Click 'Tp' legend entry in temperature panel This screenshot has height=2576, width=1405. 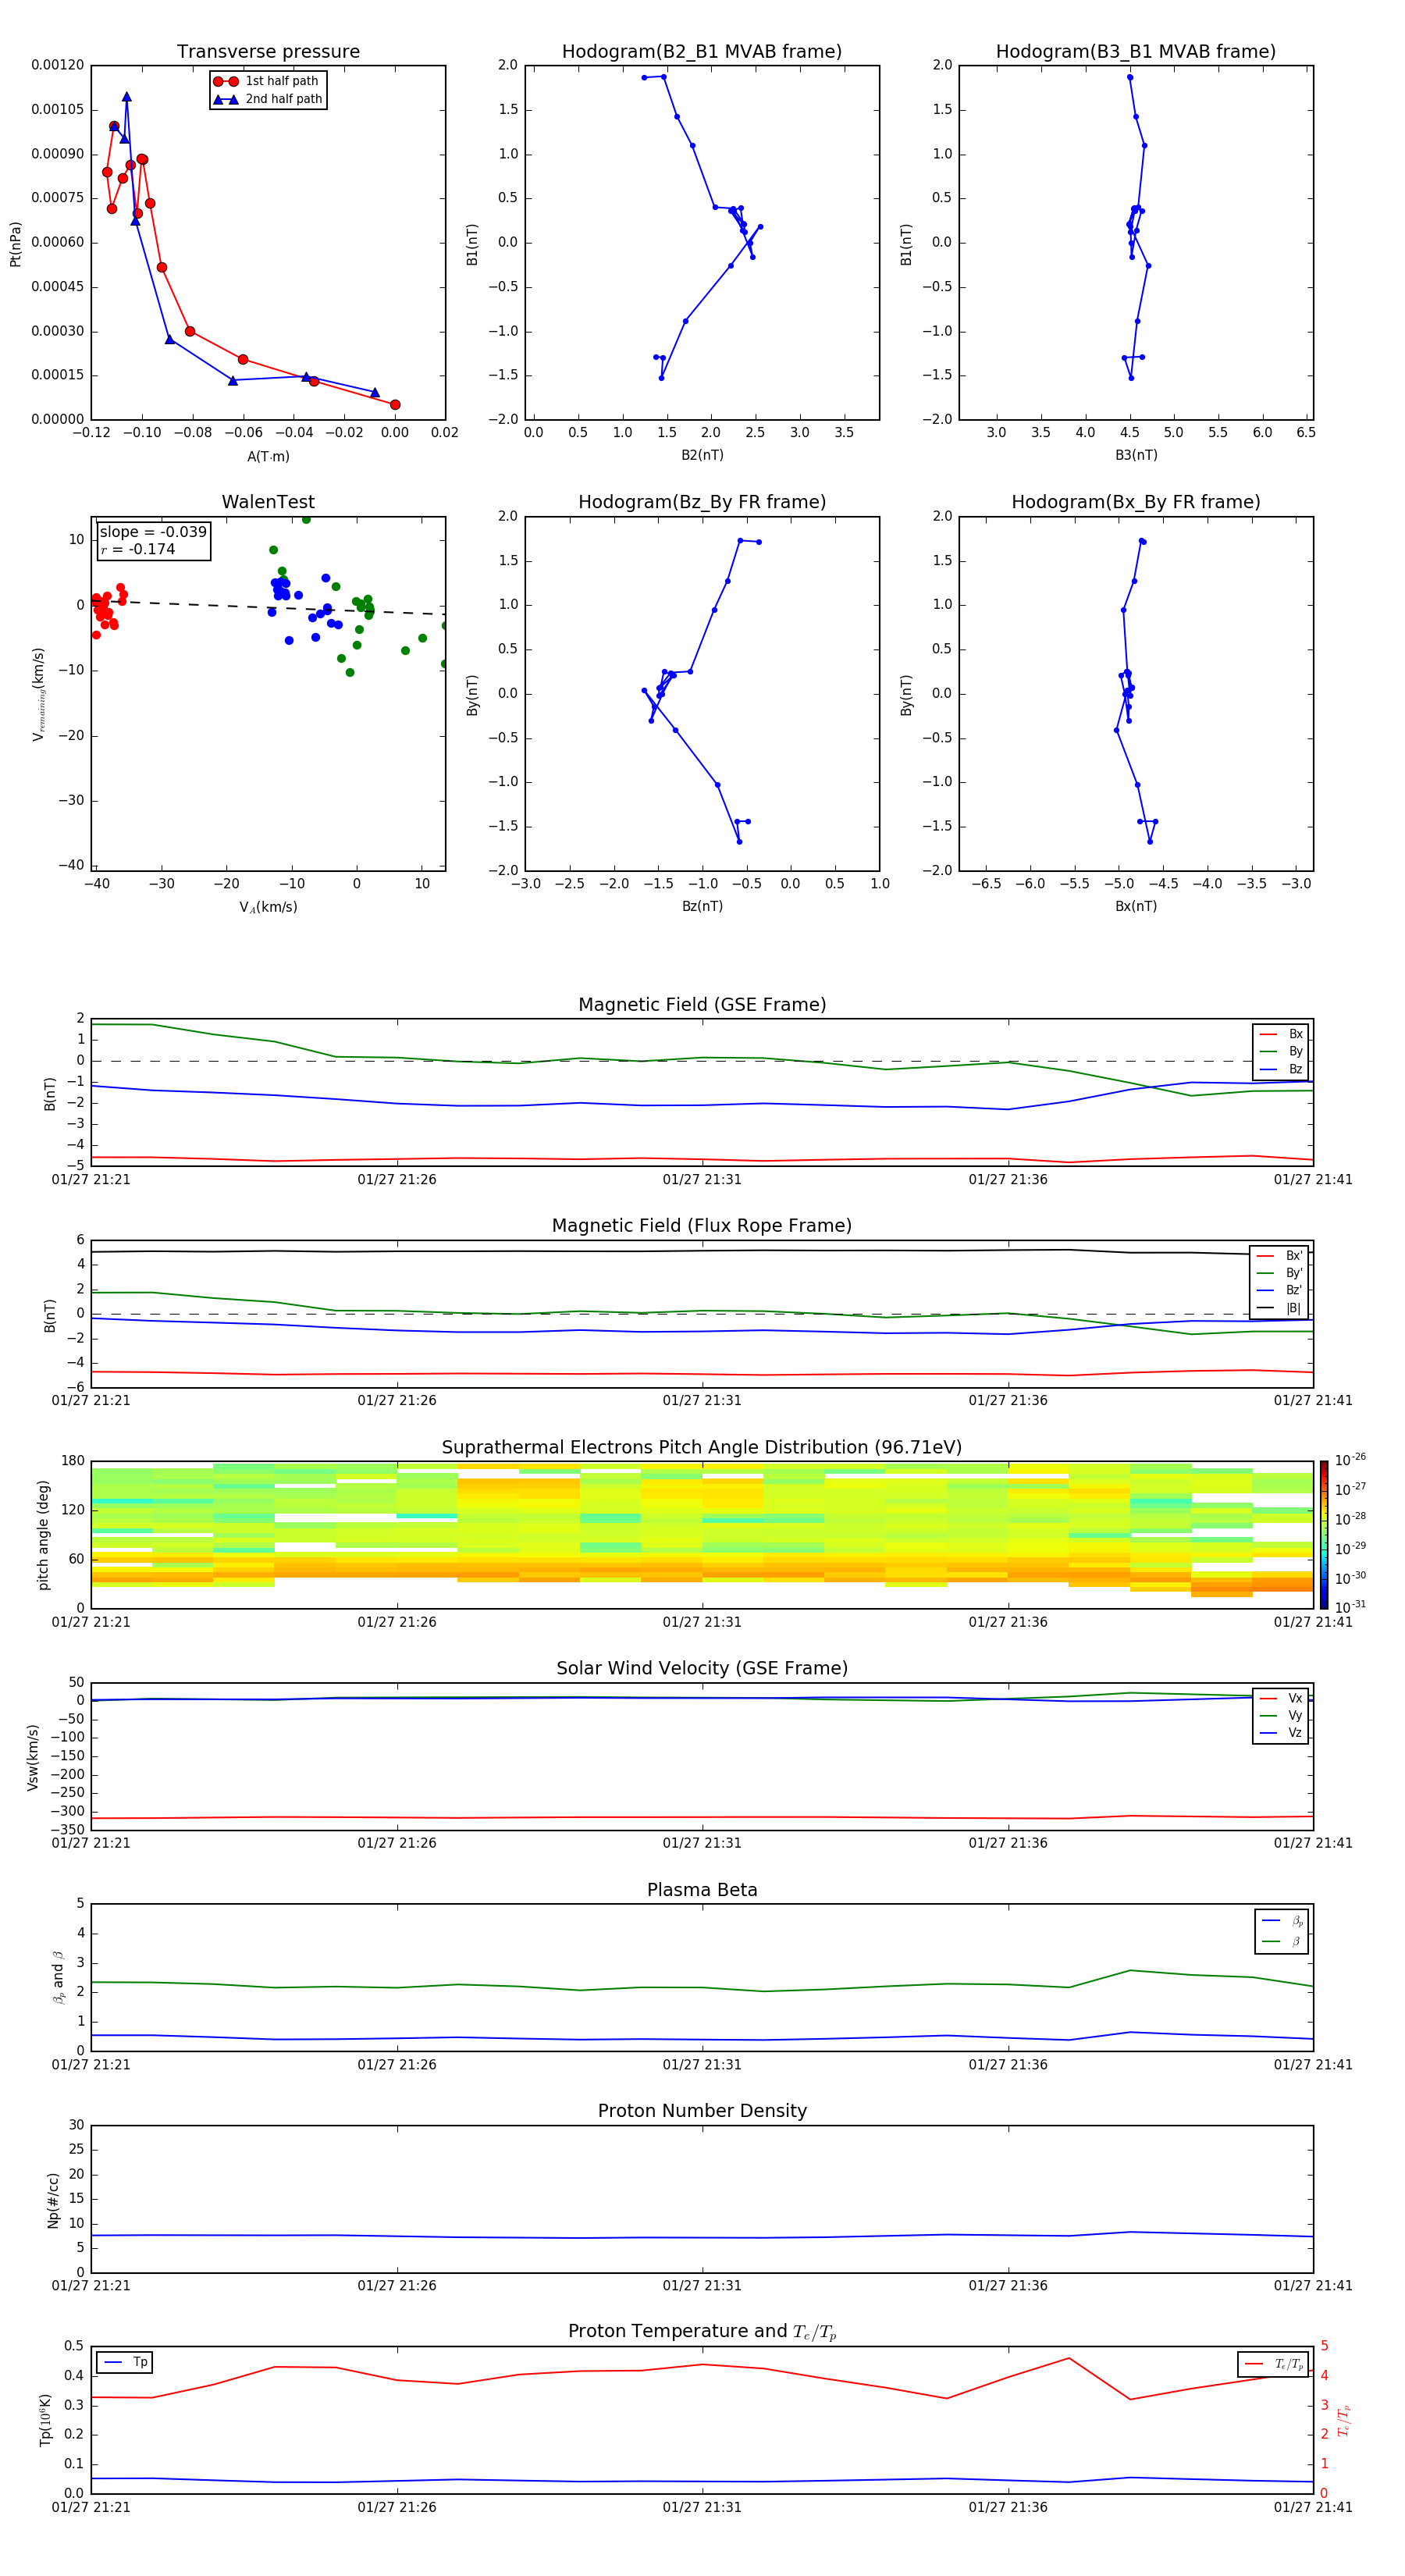[x=125, y=2362]
